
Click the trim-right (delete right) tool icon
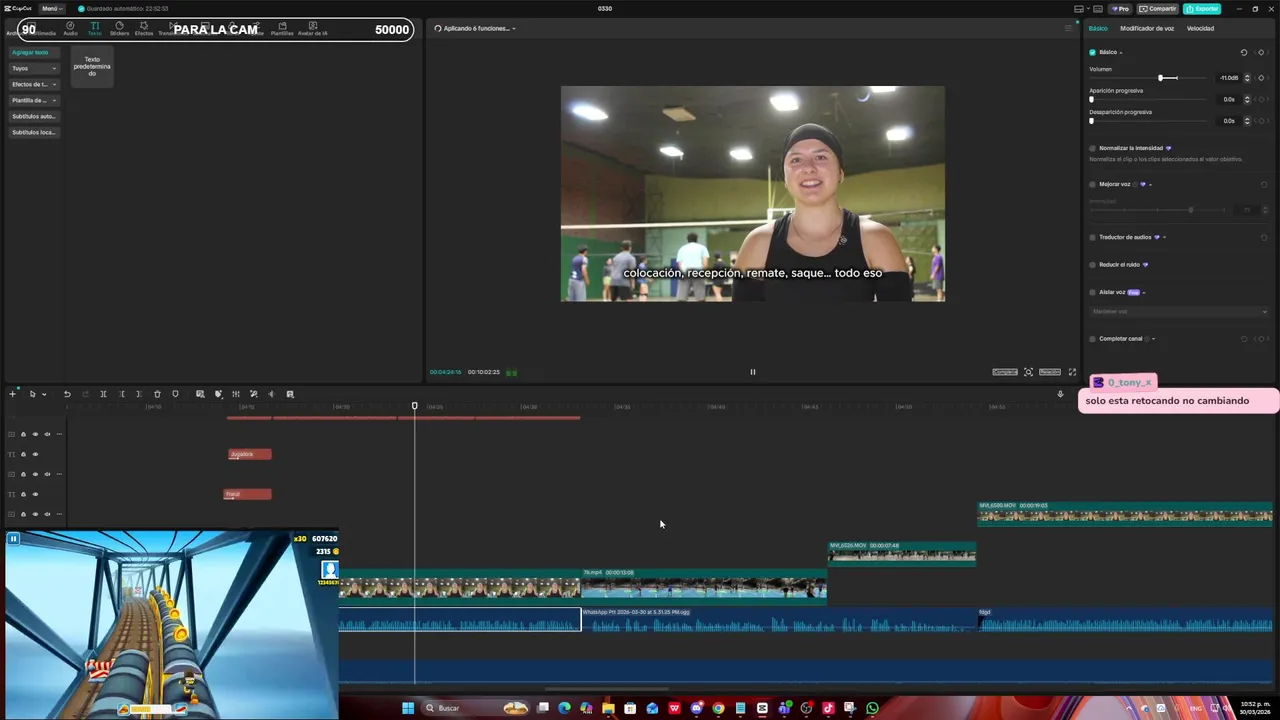(139, 394)
